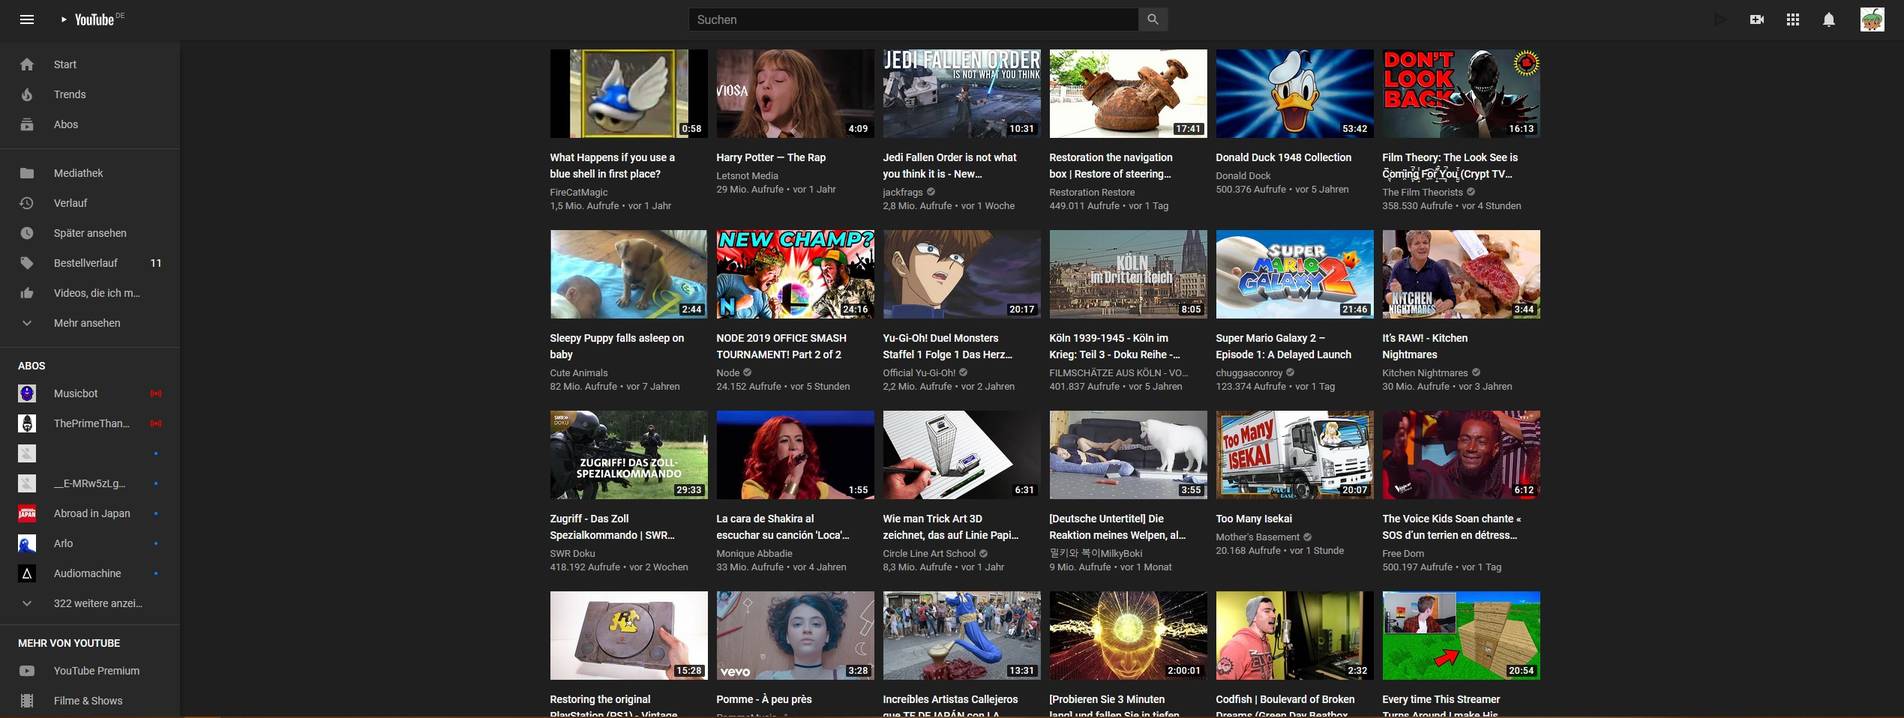Click the _E-MRw5zLg... channel avatar
Screen dimensions: 1904x718
(x=27, y=483)
